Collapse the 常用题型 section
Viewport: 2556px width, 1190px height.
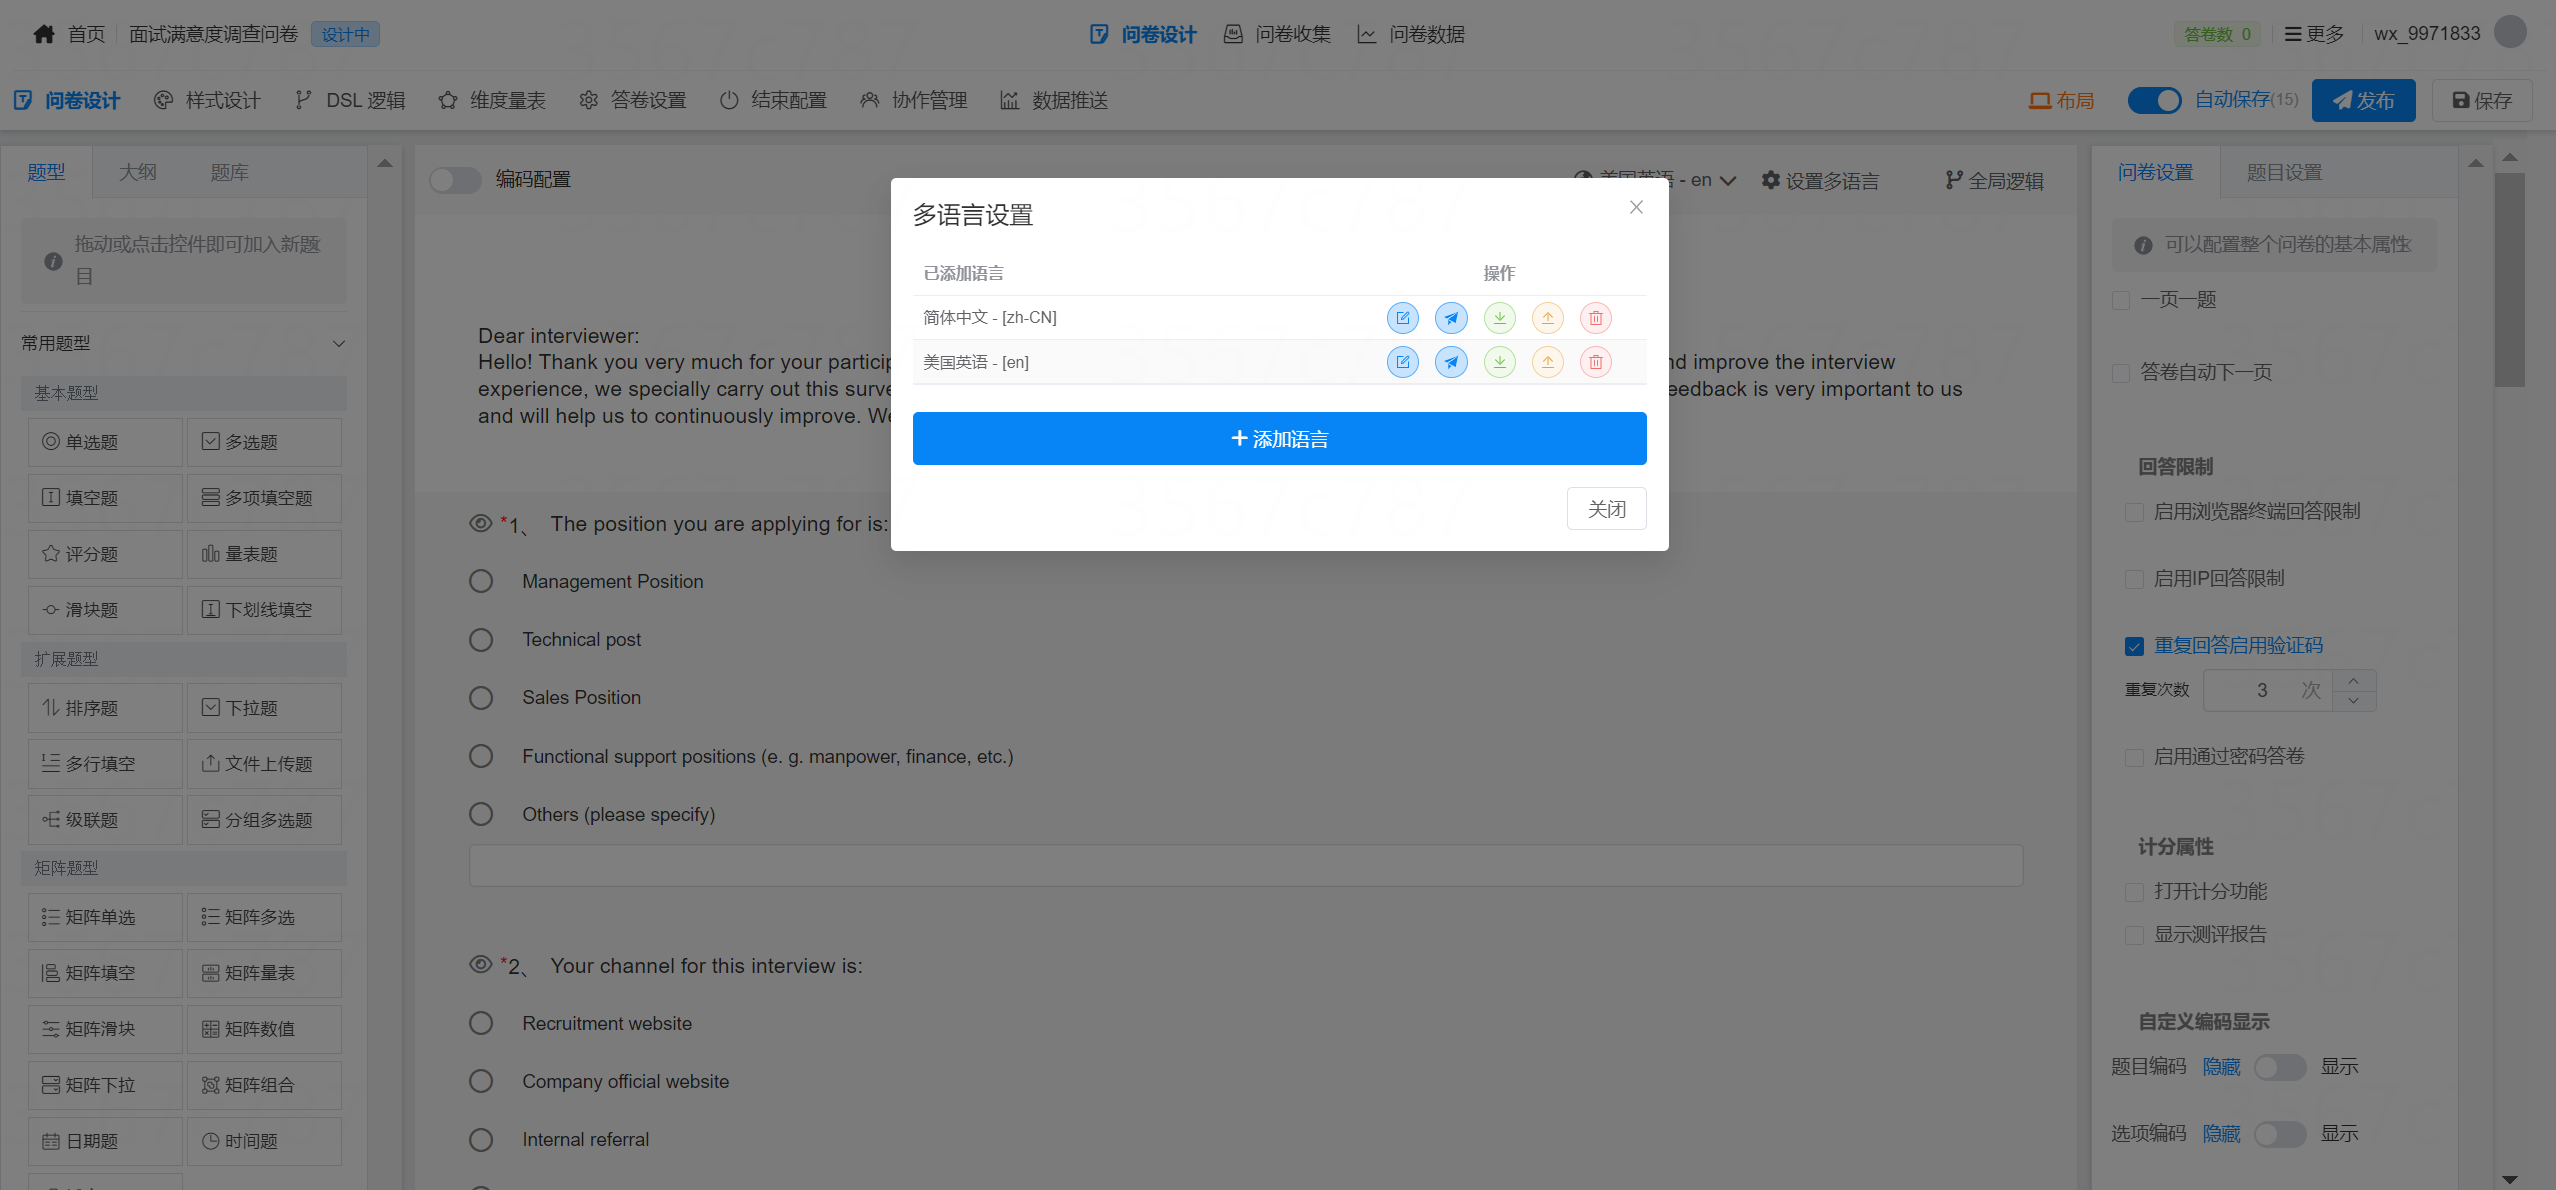[338, 342]
